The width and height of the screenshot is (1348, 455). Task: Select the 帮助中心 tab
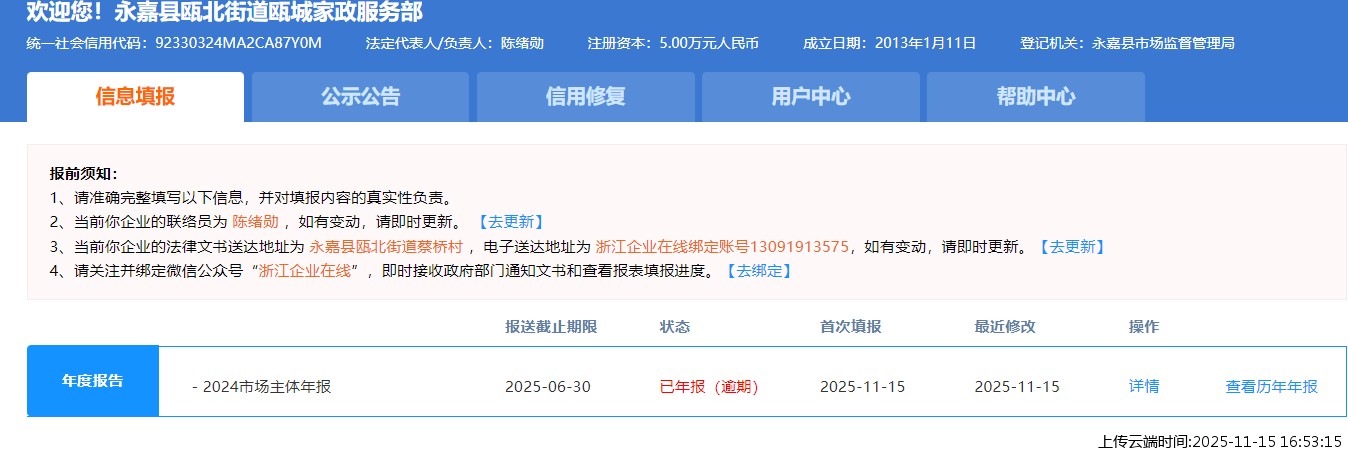[x=1035, y=97]
